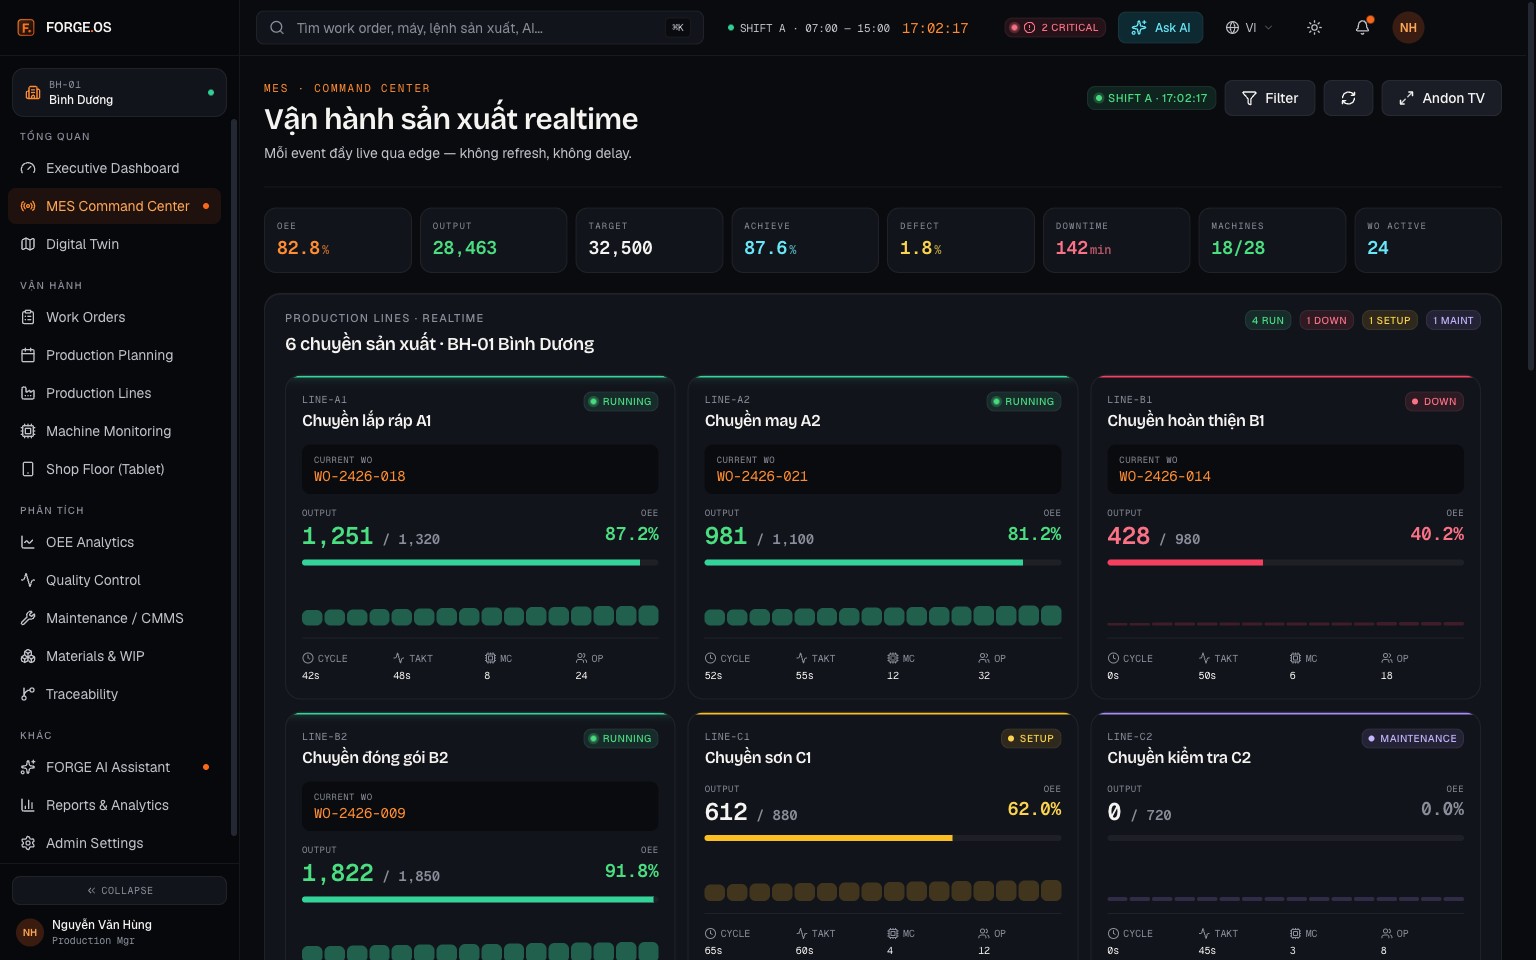The width and height of the screenshot is (1536, 960).
Task: Click the SHIFT A live status badge
Action: 1151,98
